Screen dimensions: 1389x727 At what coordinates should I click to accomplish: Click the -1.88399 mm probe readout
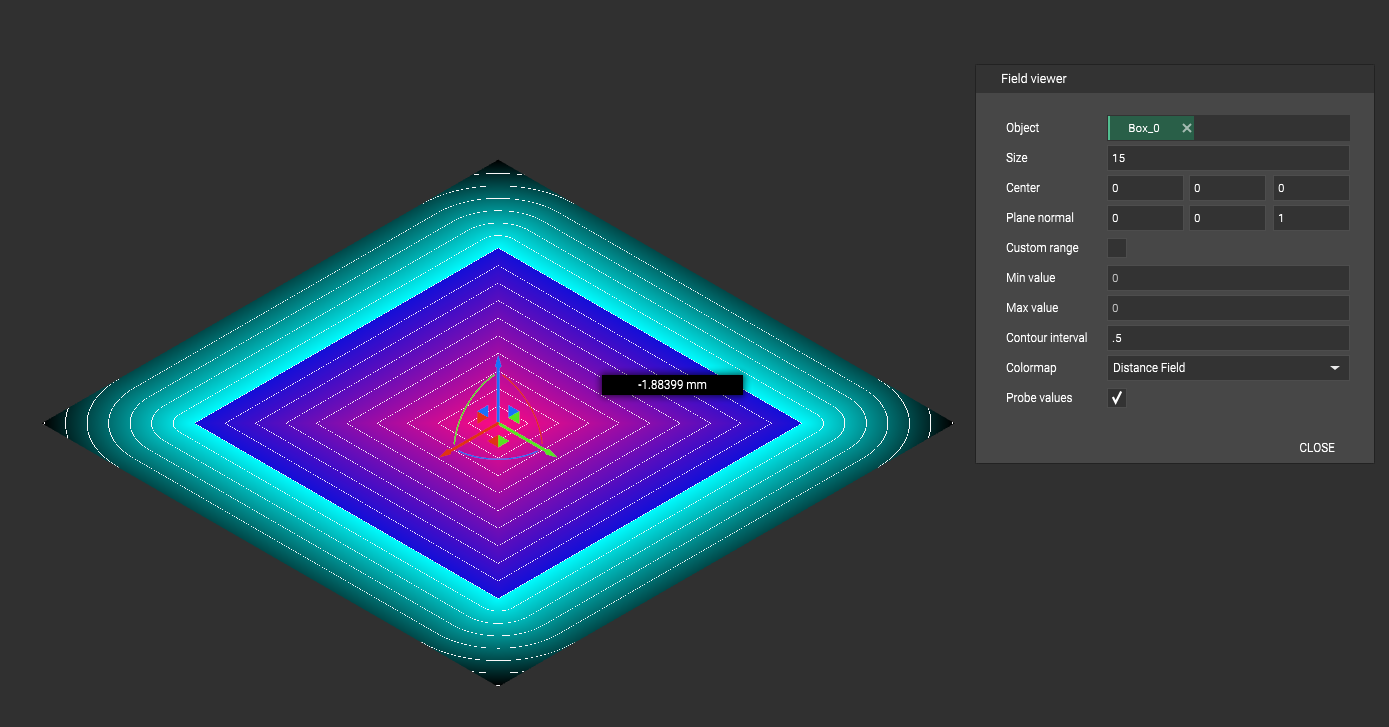click(672, 384)
